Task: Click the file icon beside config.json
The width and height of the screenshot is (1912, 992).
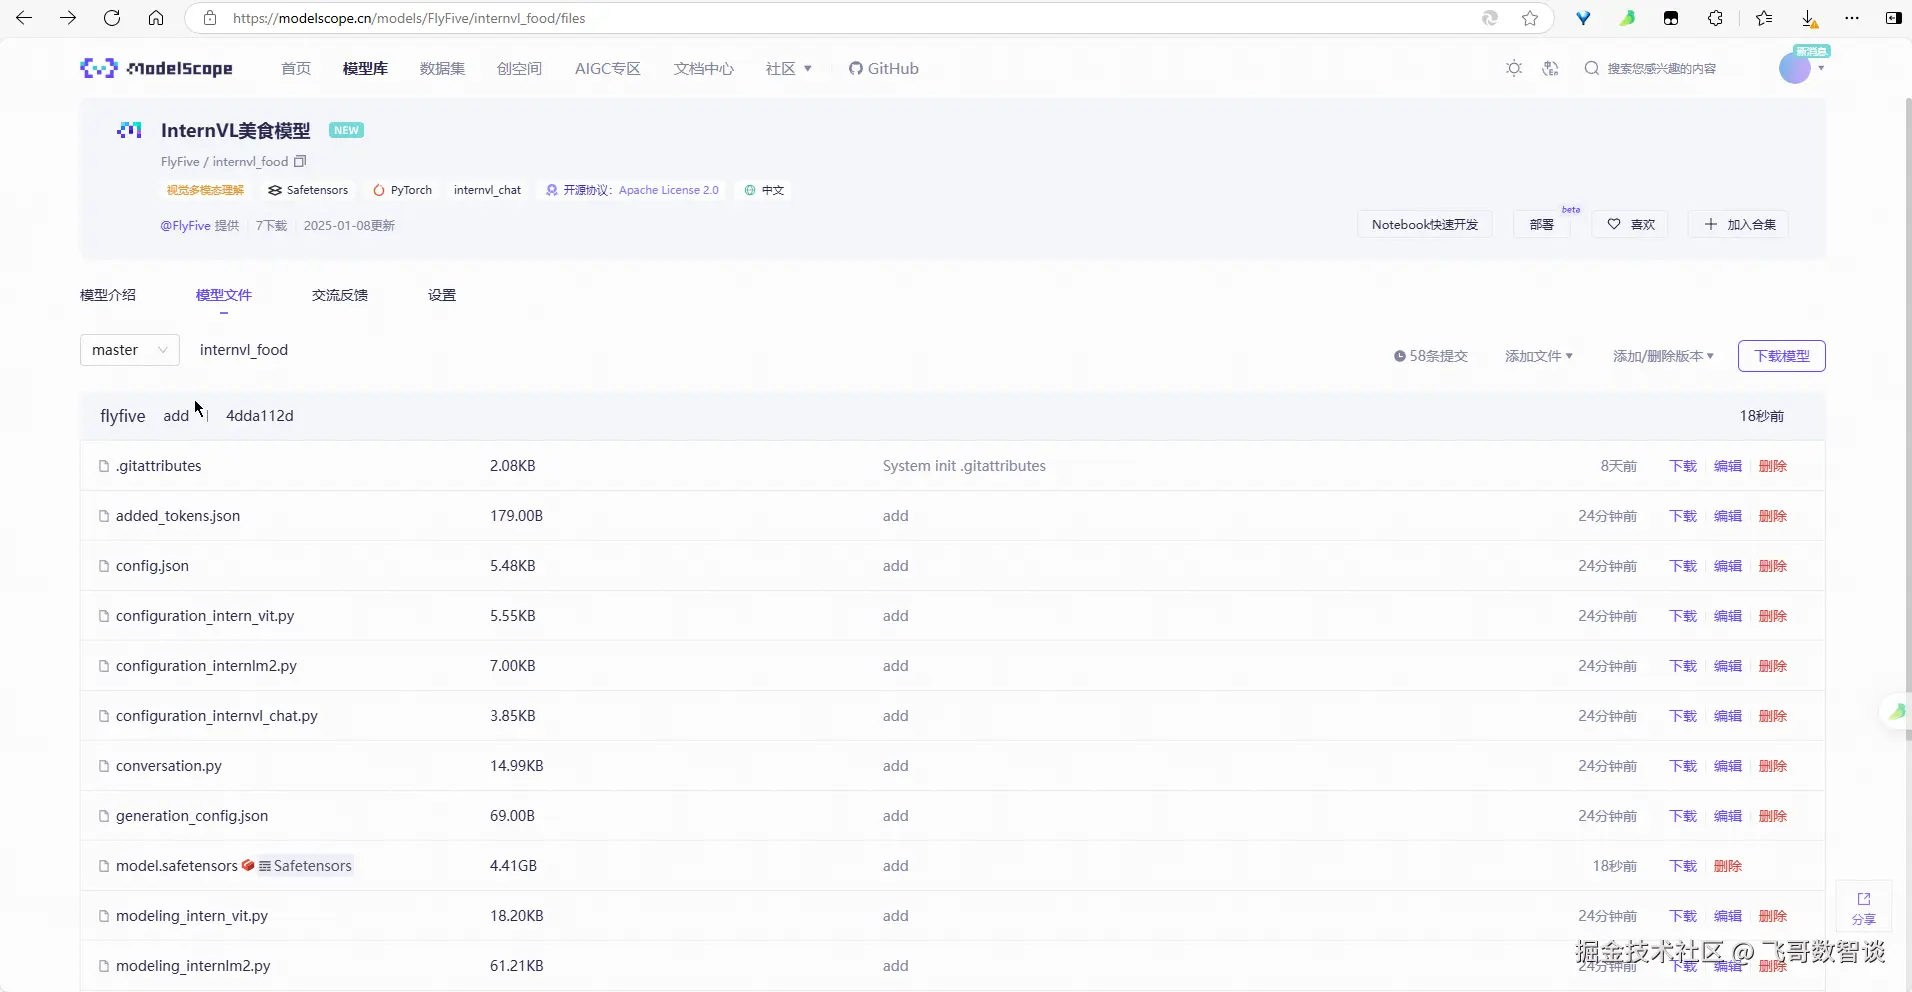Action: pyautogui.click(x=104, y=566)
